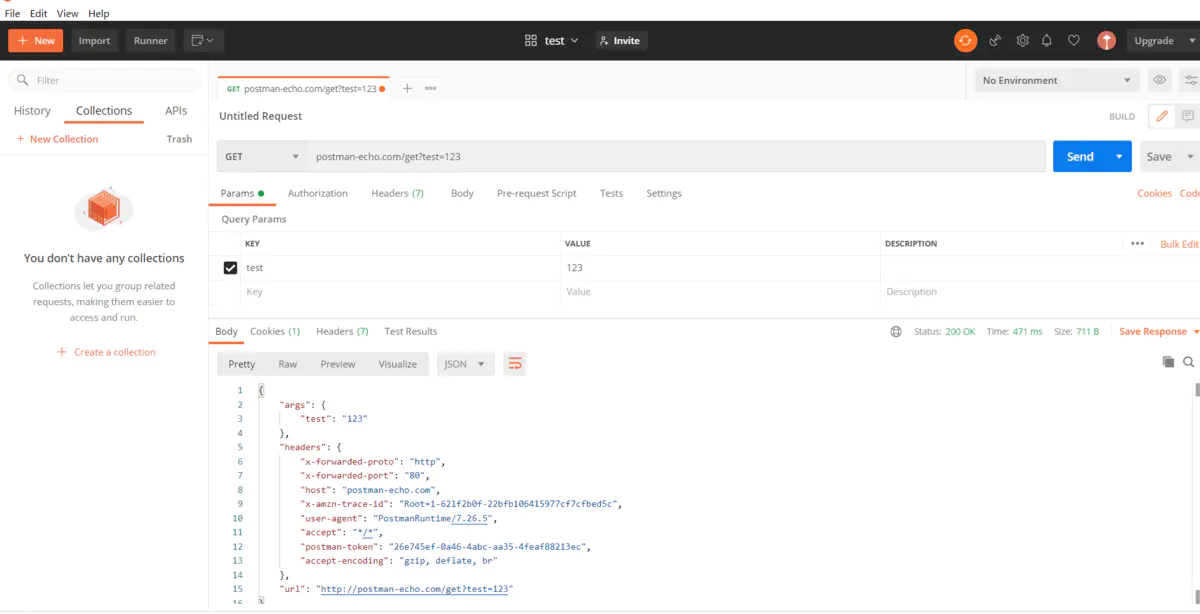Copy the response body with the copy icon

coord(1168,362)
